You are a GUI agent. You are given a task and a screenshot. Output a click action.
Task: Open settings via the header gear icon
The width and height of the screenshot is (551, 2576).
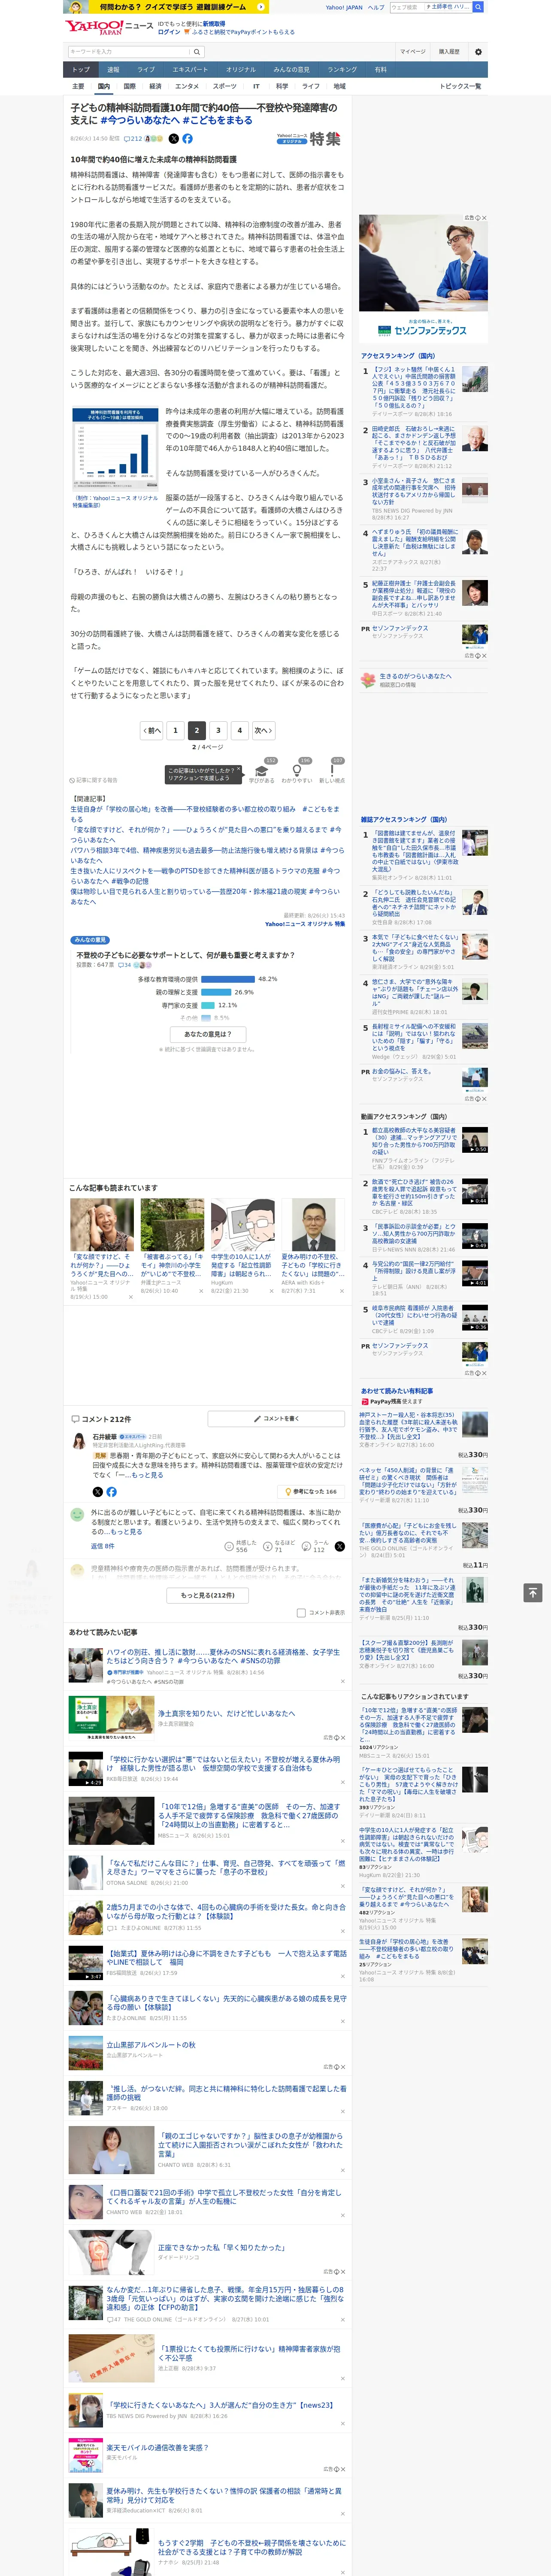tap(477, 52)
